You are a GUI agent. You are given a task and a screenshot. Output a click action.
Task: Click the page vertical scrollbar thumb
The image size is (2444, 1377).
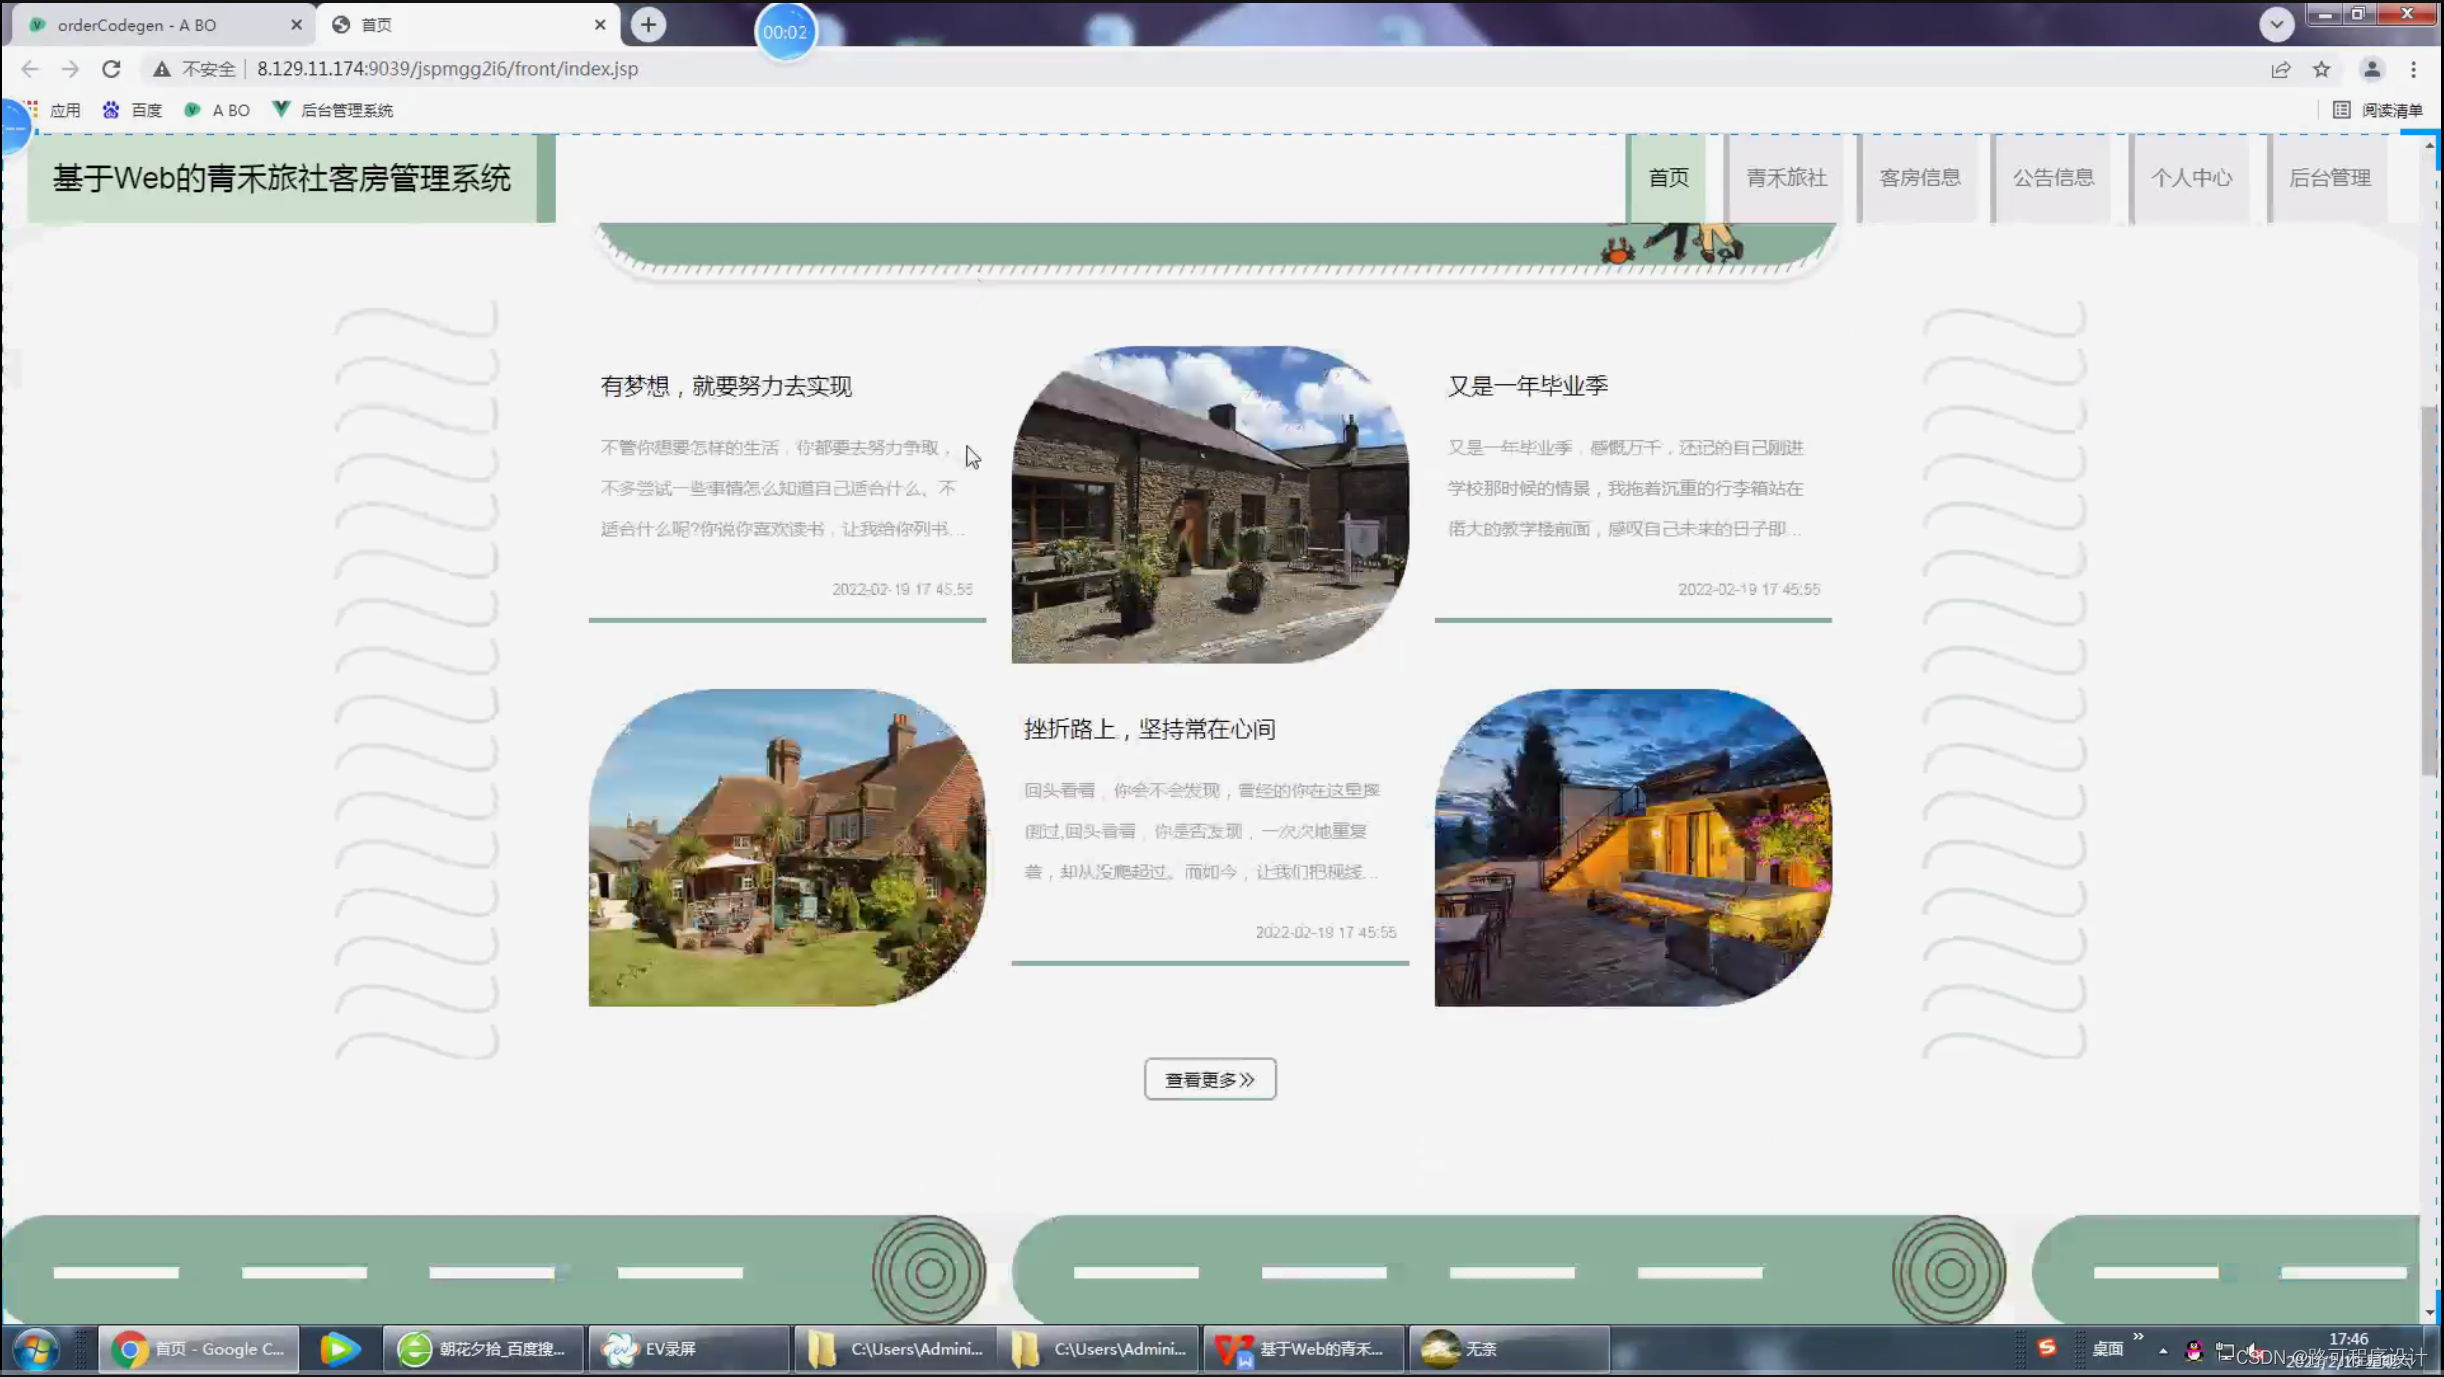pyautogui.click(x=2428, y=590)
